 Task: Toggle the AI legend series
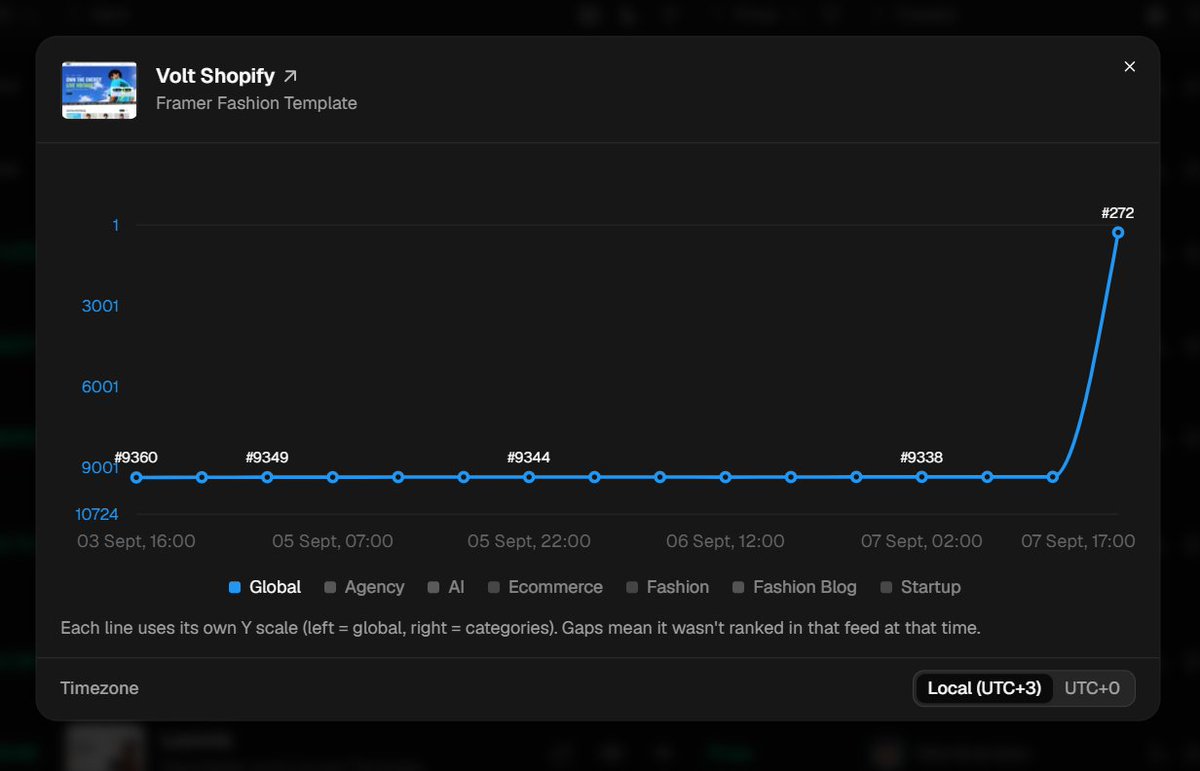(x=446, y=587)
